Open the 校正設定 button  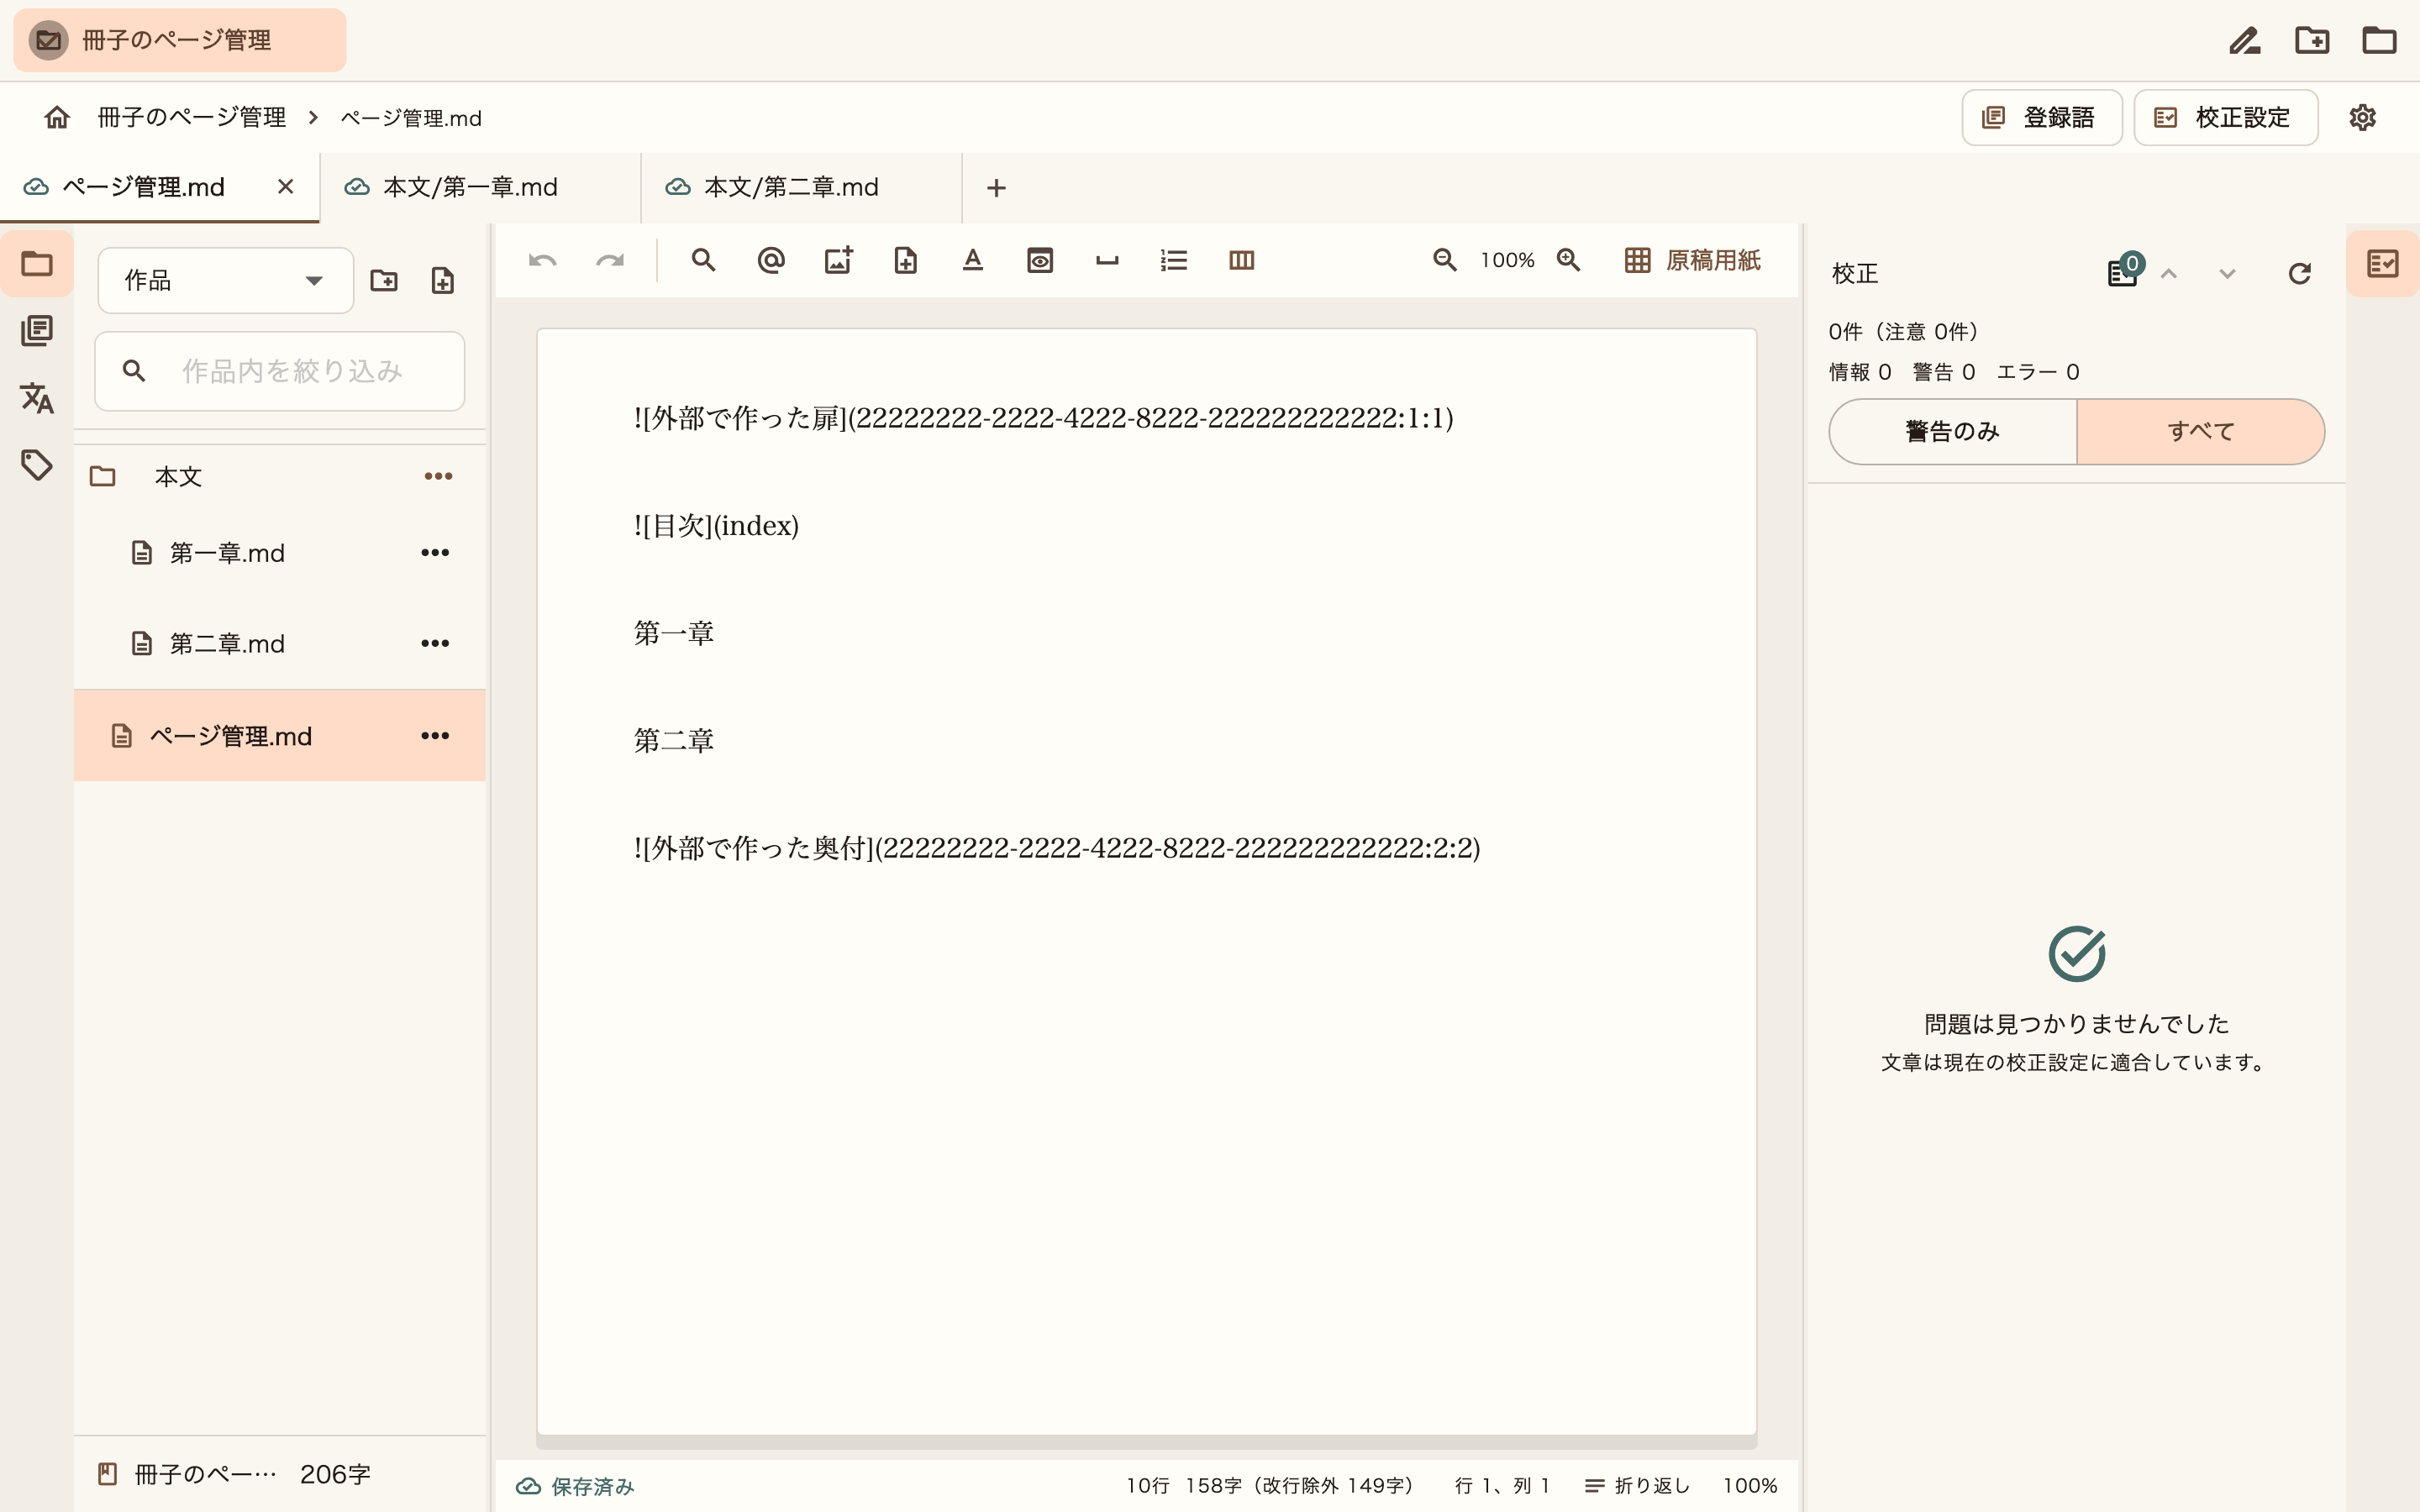pyautogui.click(x=2225, y=118)
